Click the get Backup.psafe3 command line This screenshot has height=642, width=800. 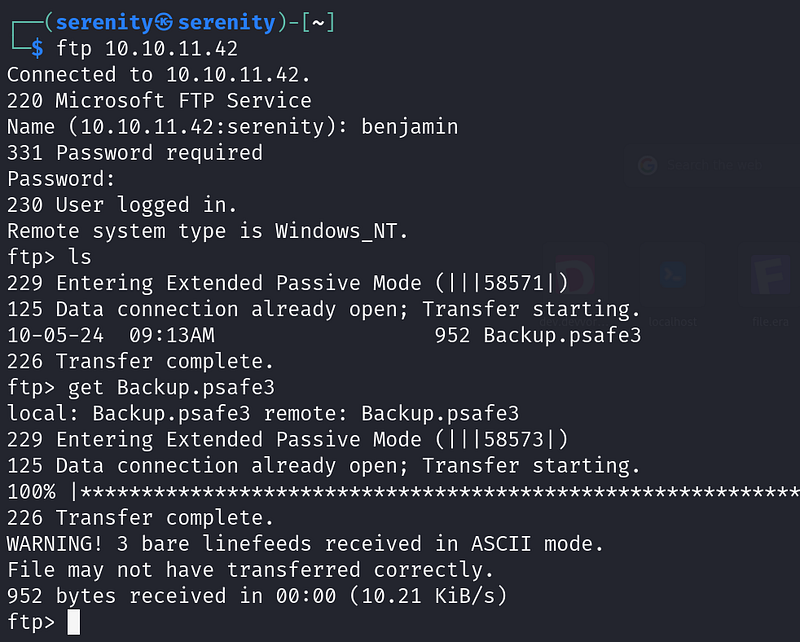coord(171,388)
